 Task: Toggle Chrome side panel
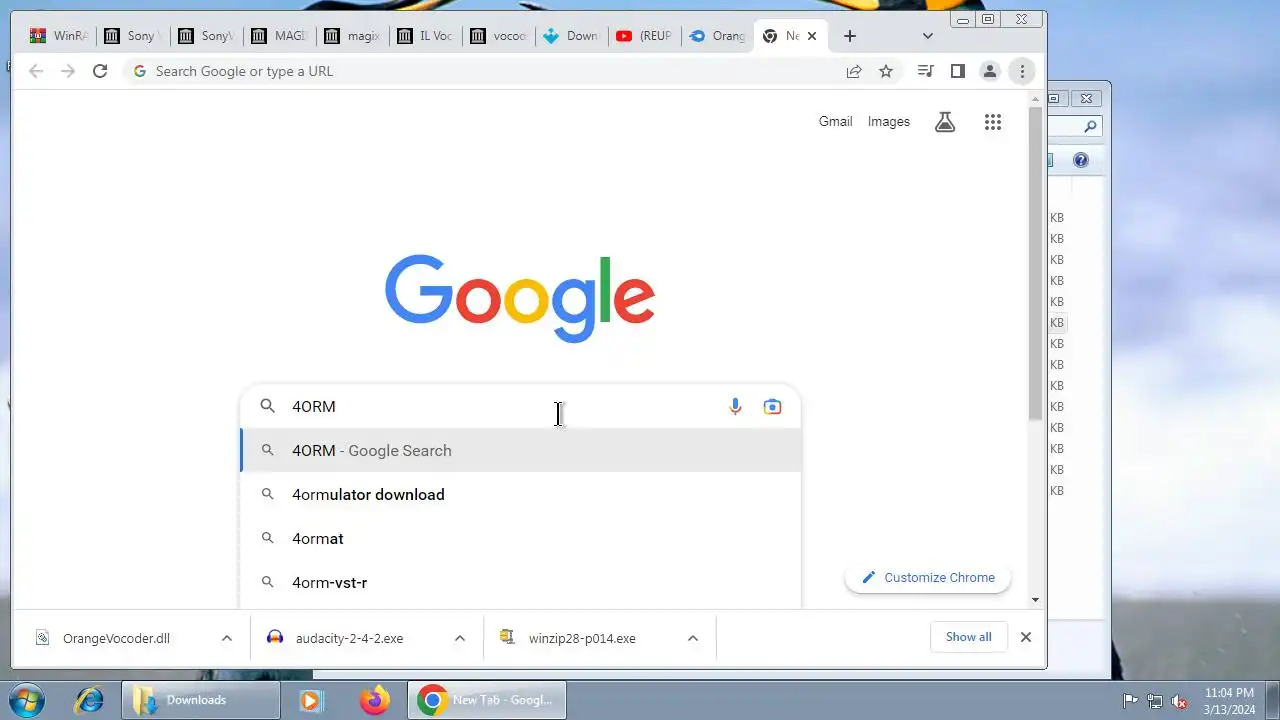tap(958, 71)
